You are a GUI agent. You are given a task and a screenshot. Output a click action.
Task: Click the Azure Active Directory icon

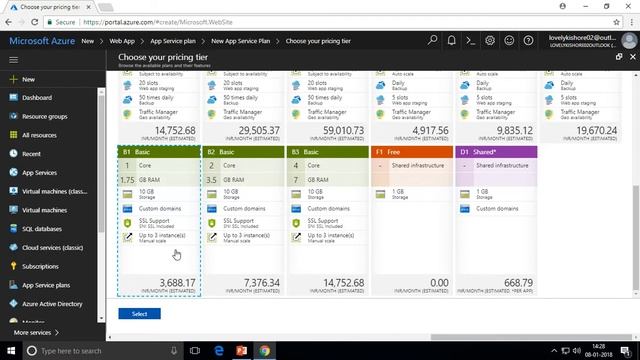(x=13, y=304)
